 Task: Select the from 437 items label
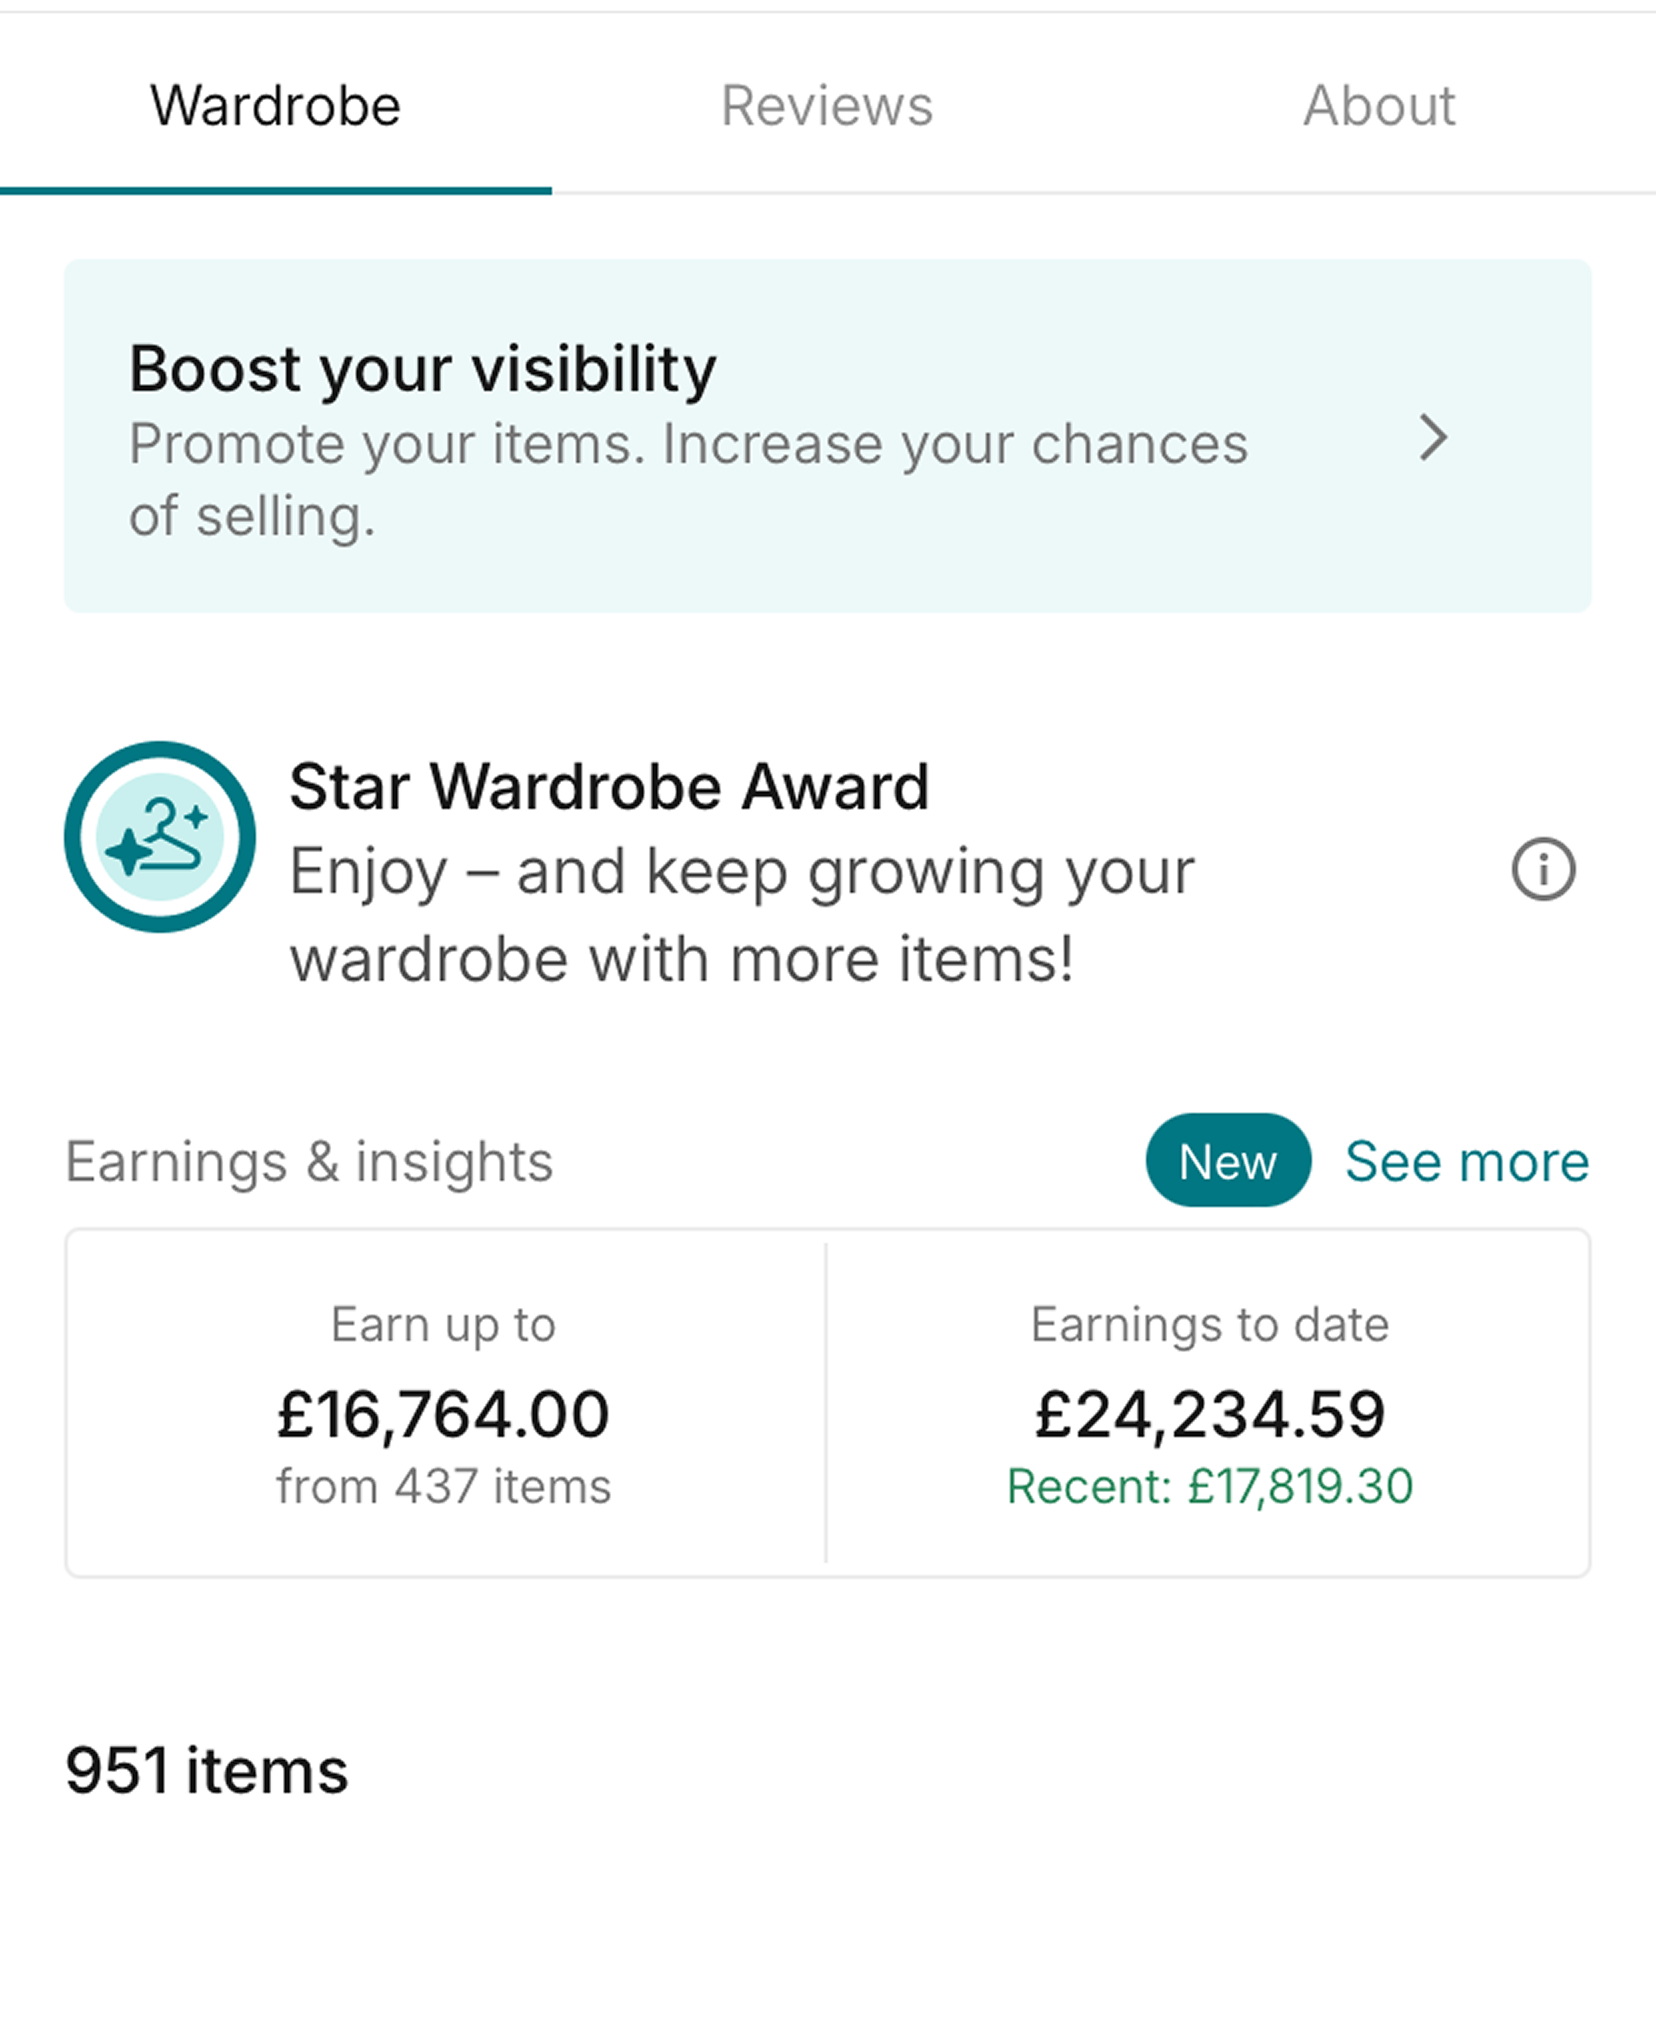pyautogui.click(x=444, y=1486)
